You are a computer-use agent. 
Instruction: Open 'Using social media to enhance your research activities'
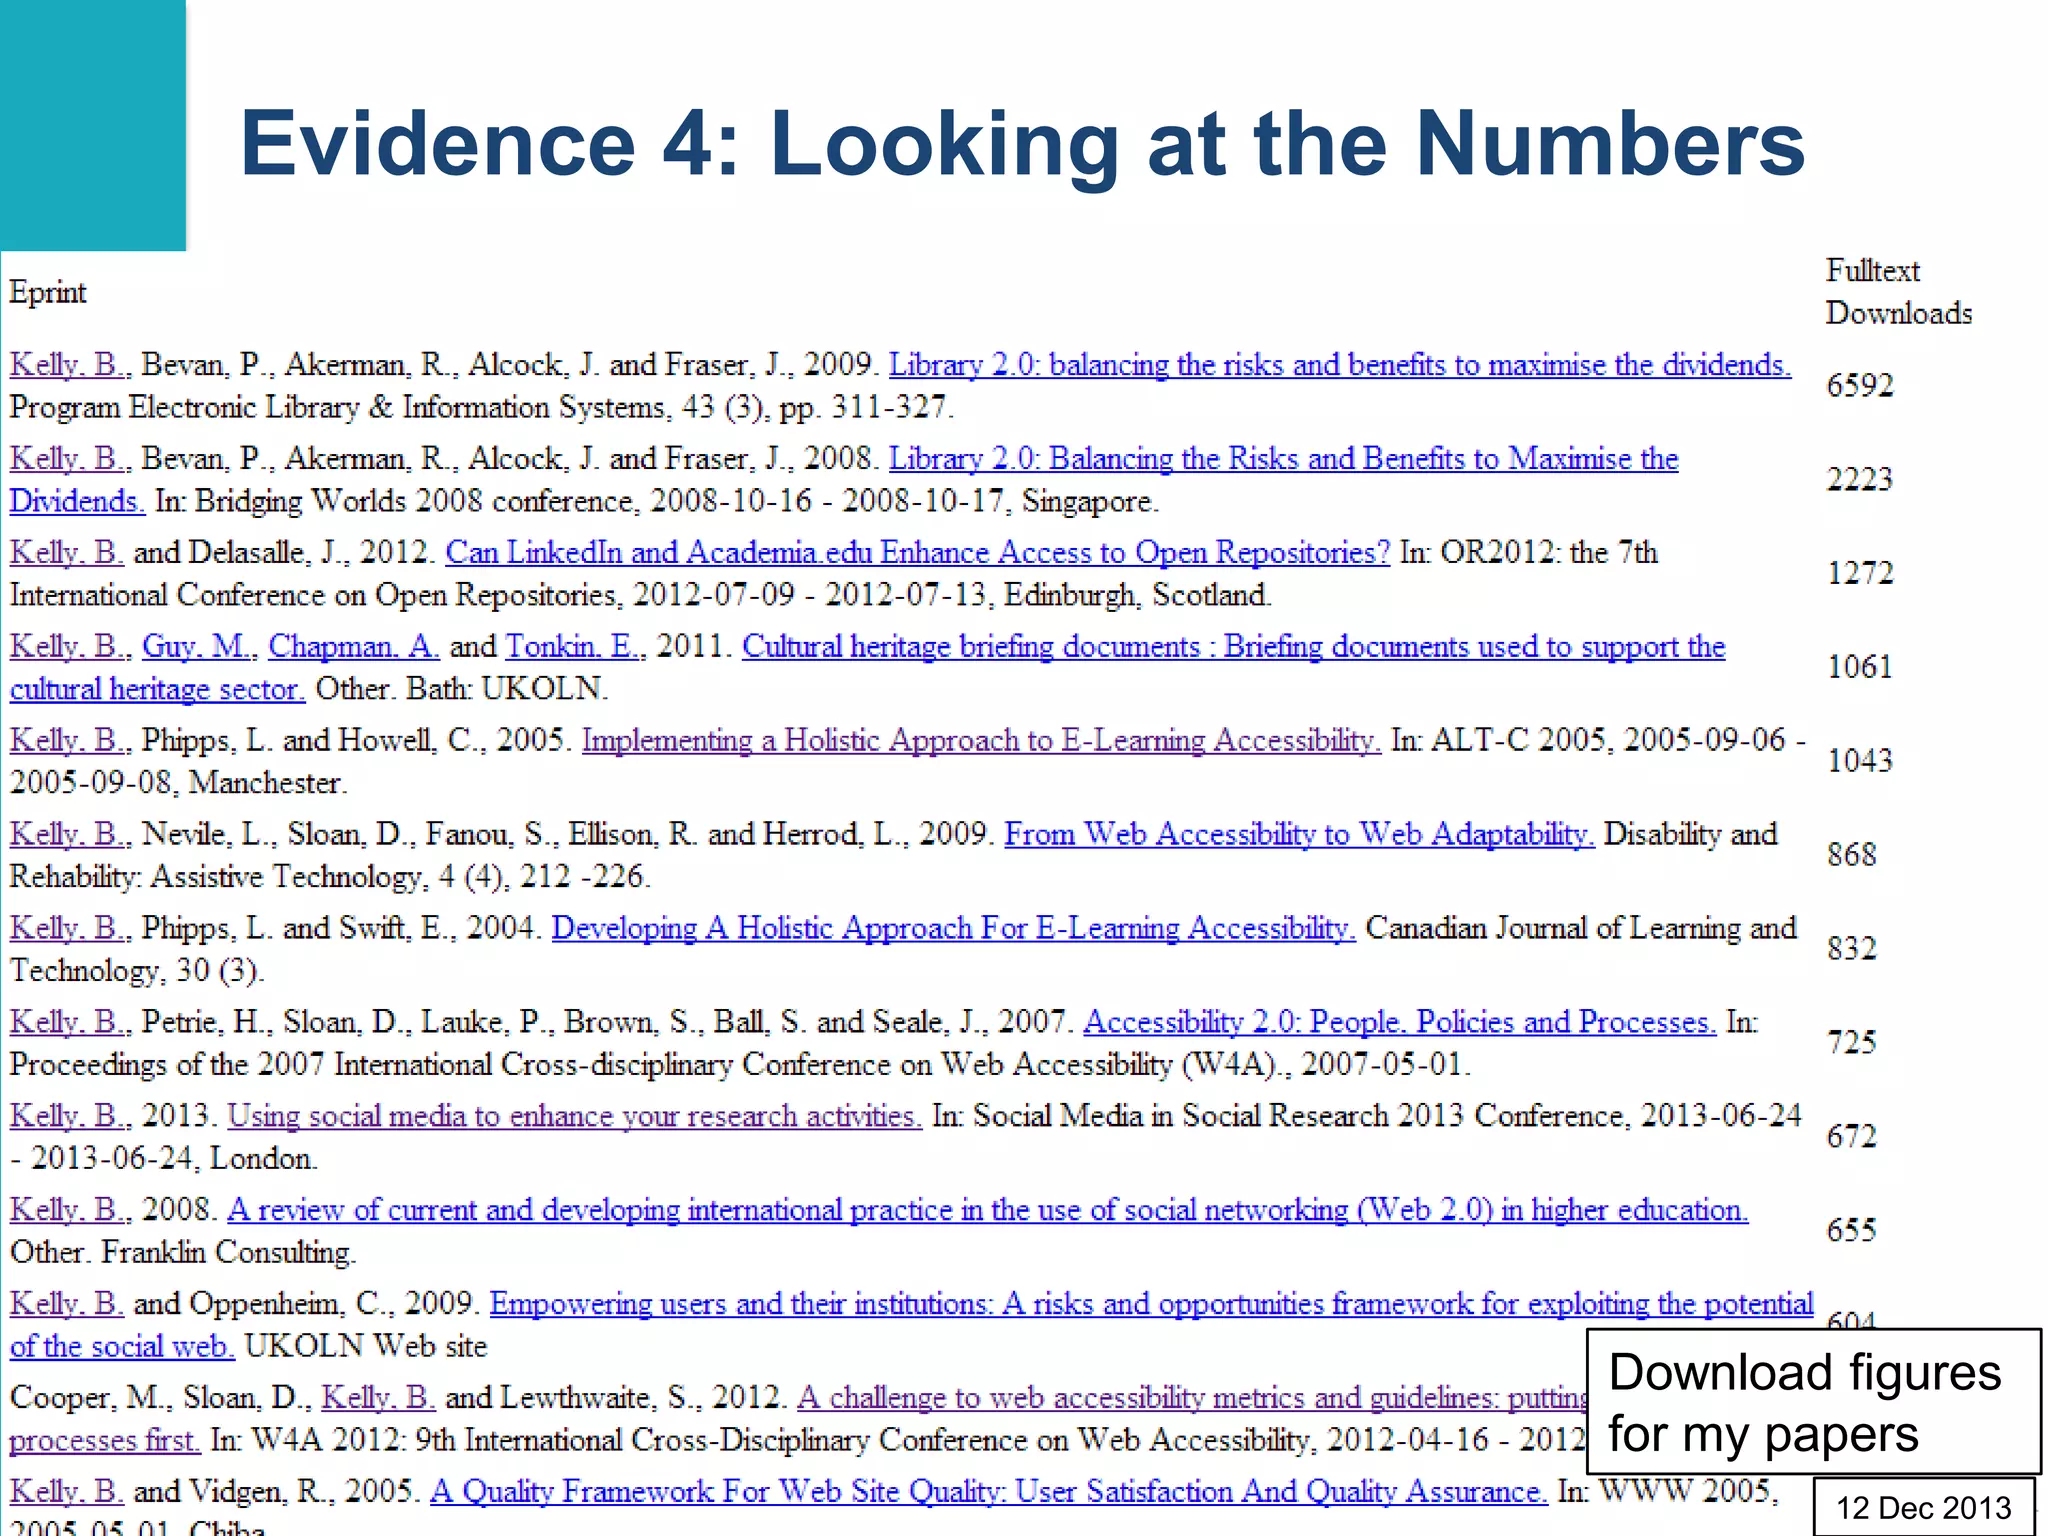click(x=575, y=1117)
